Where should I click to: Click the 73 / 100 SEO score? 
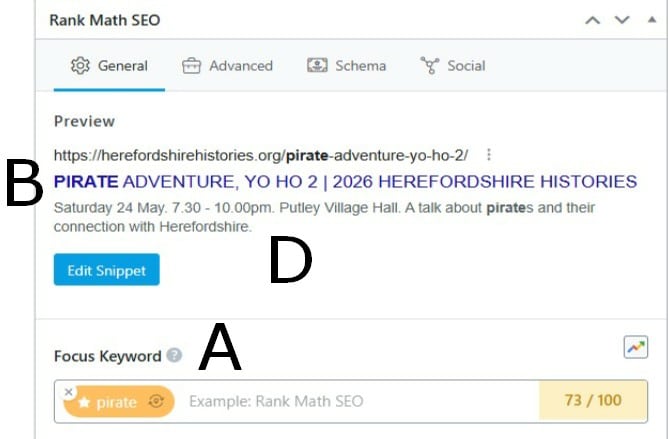tap(592, 401)
